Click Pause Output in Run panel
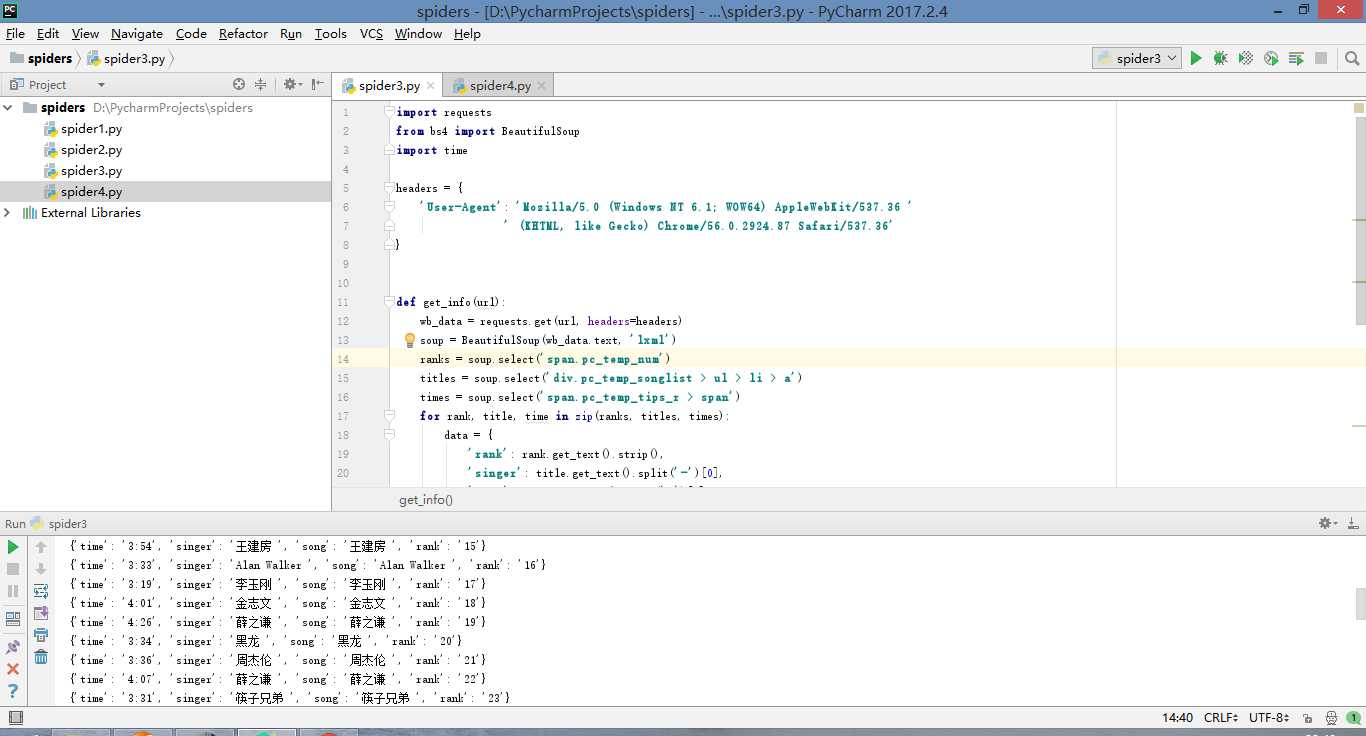The image size is (1366, 736). point(13,591)
